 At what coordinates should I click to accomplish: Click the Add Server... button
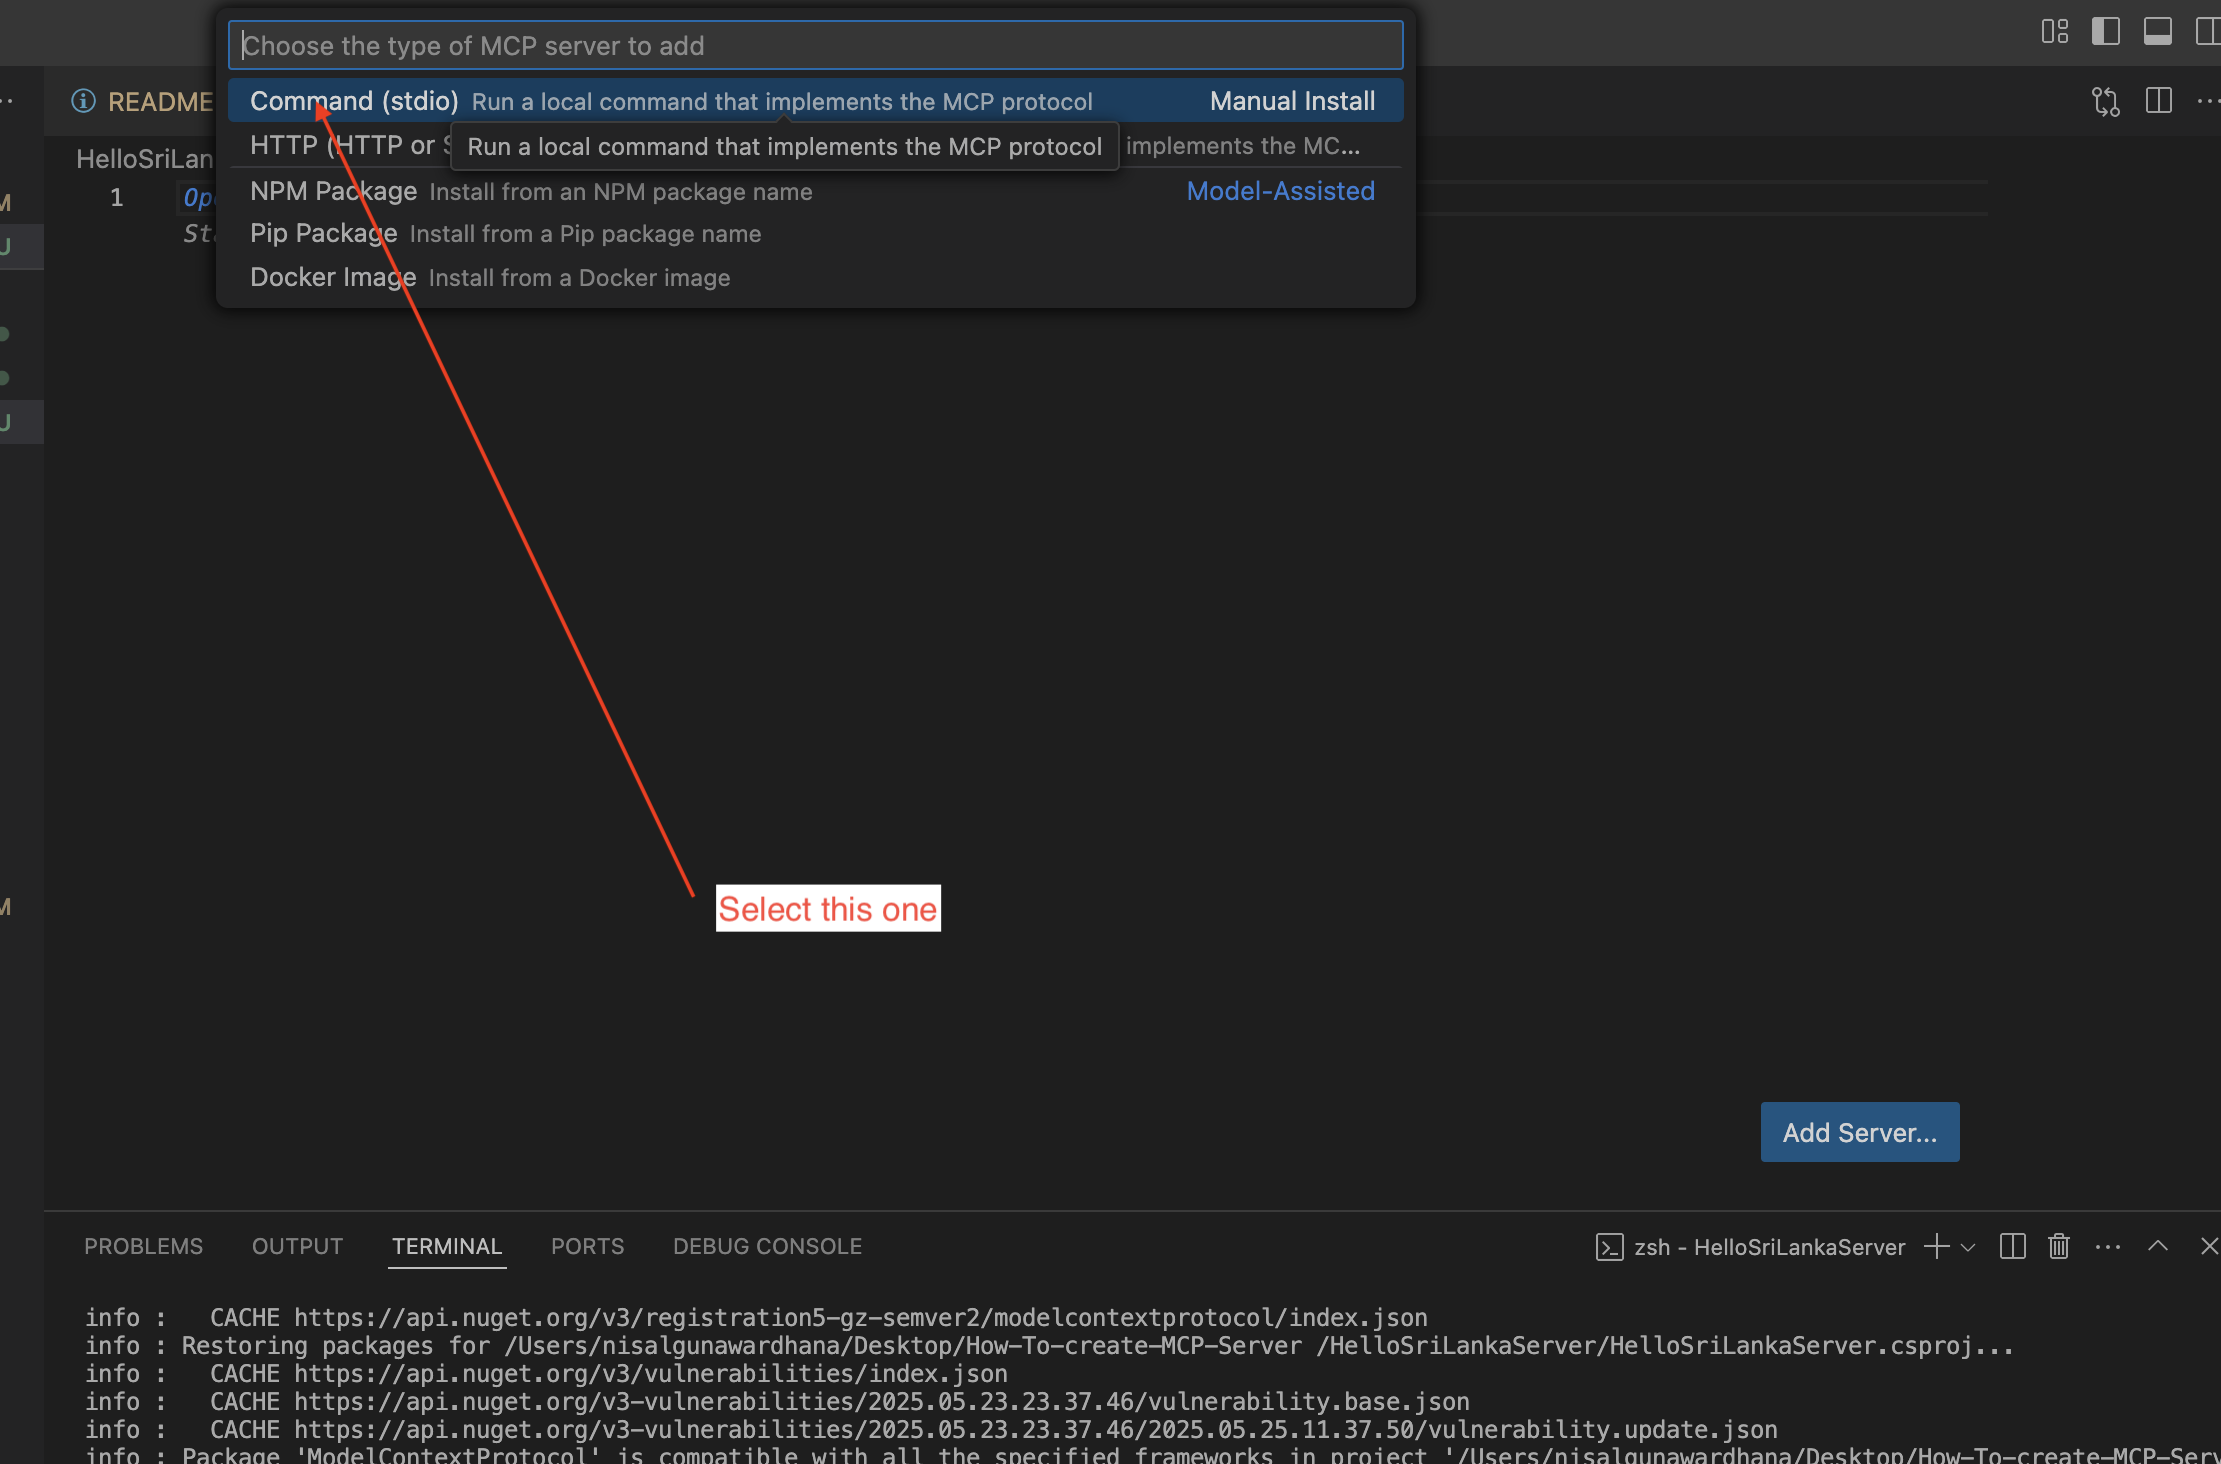[1859, 1132]
